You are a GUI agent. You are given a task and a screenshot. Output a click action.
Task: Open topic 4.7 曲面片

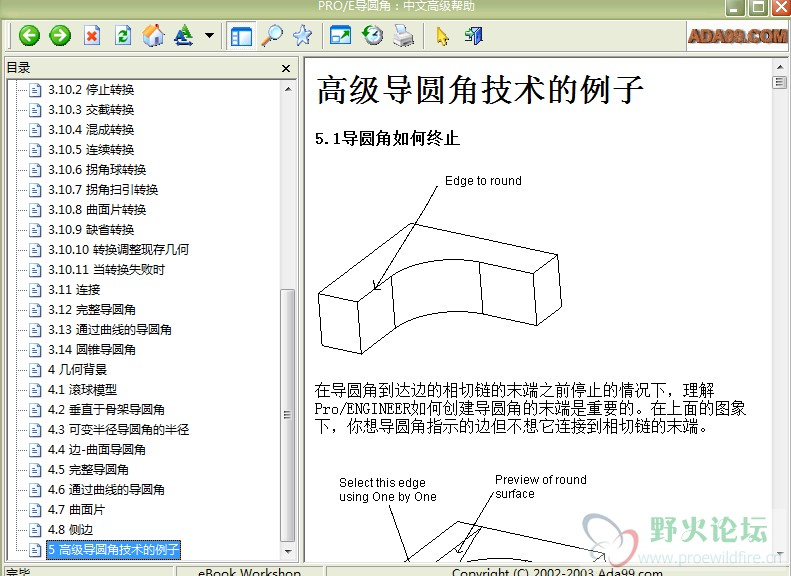click(76, 509)
